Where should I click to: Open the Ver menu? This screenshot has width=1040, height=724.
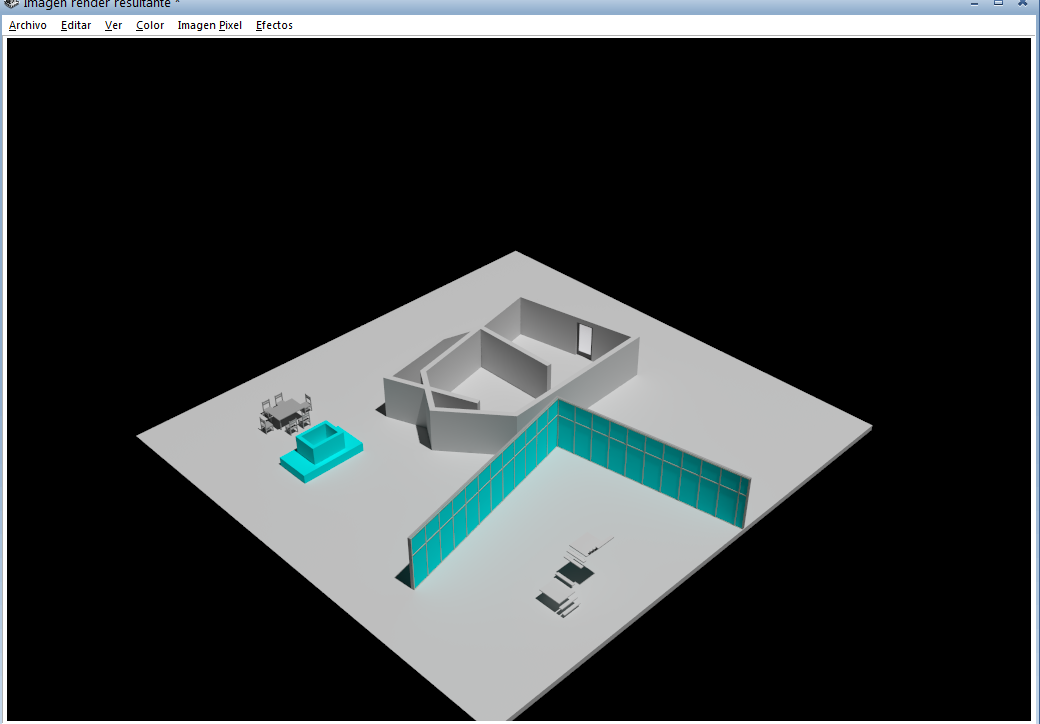[113, 25]
